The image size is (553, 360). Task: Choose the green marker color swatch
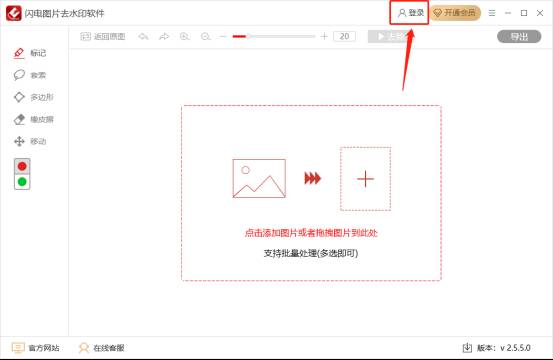[22, 182]
